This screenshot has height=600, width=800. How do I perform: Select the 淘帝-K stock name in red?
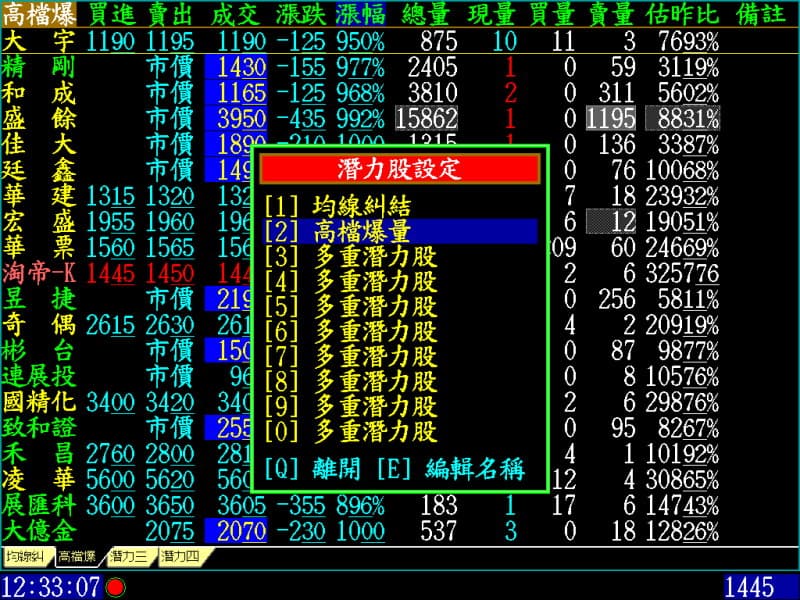[x=38, y=272]
